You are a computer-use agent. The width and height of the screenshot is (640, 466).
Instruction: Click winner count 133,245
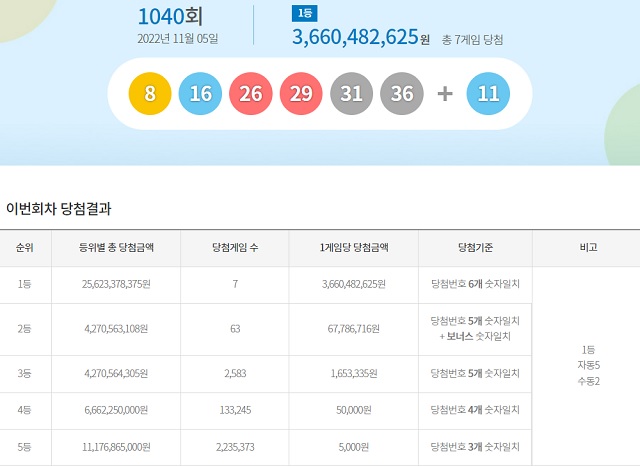[235, 410]
